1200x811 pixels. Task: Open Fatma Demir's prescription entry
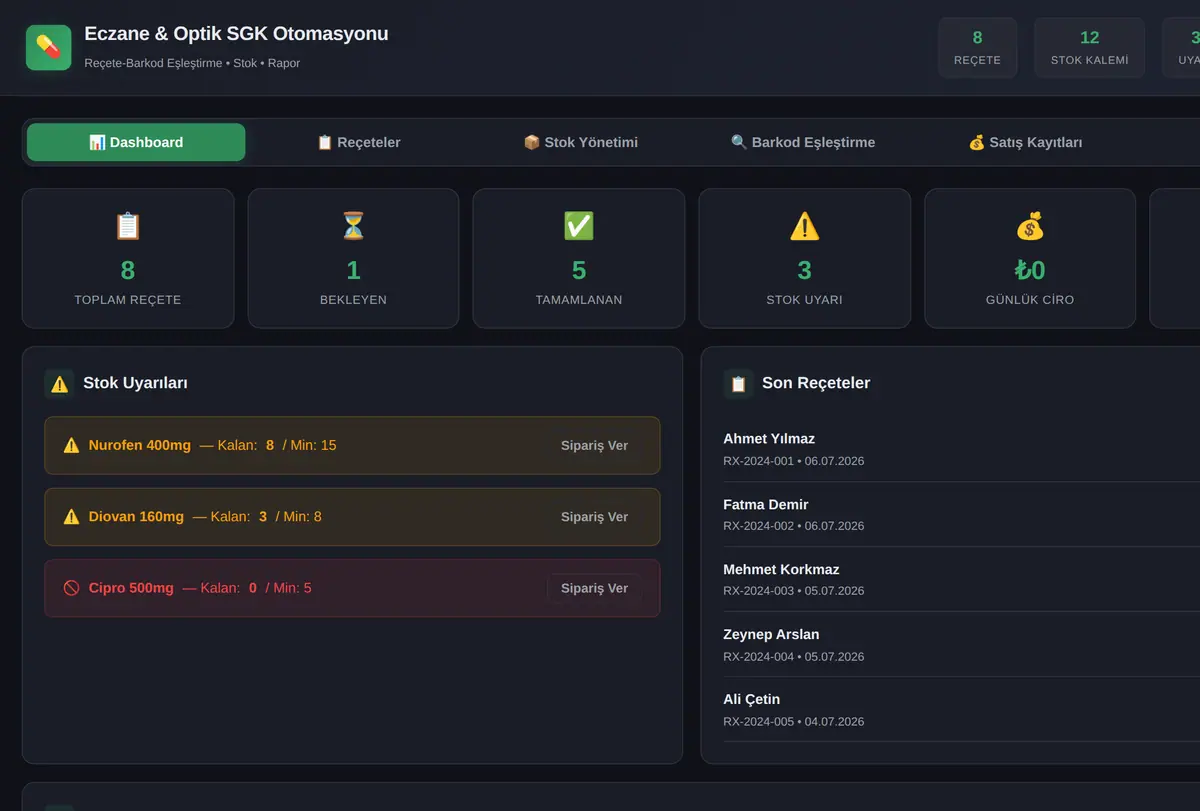[x=961, y=514]
